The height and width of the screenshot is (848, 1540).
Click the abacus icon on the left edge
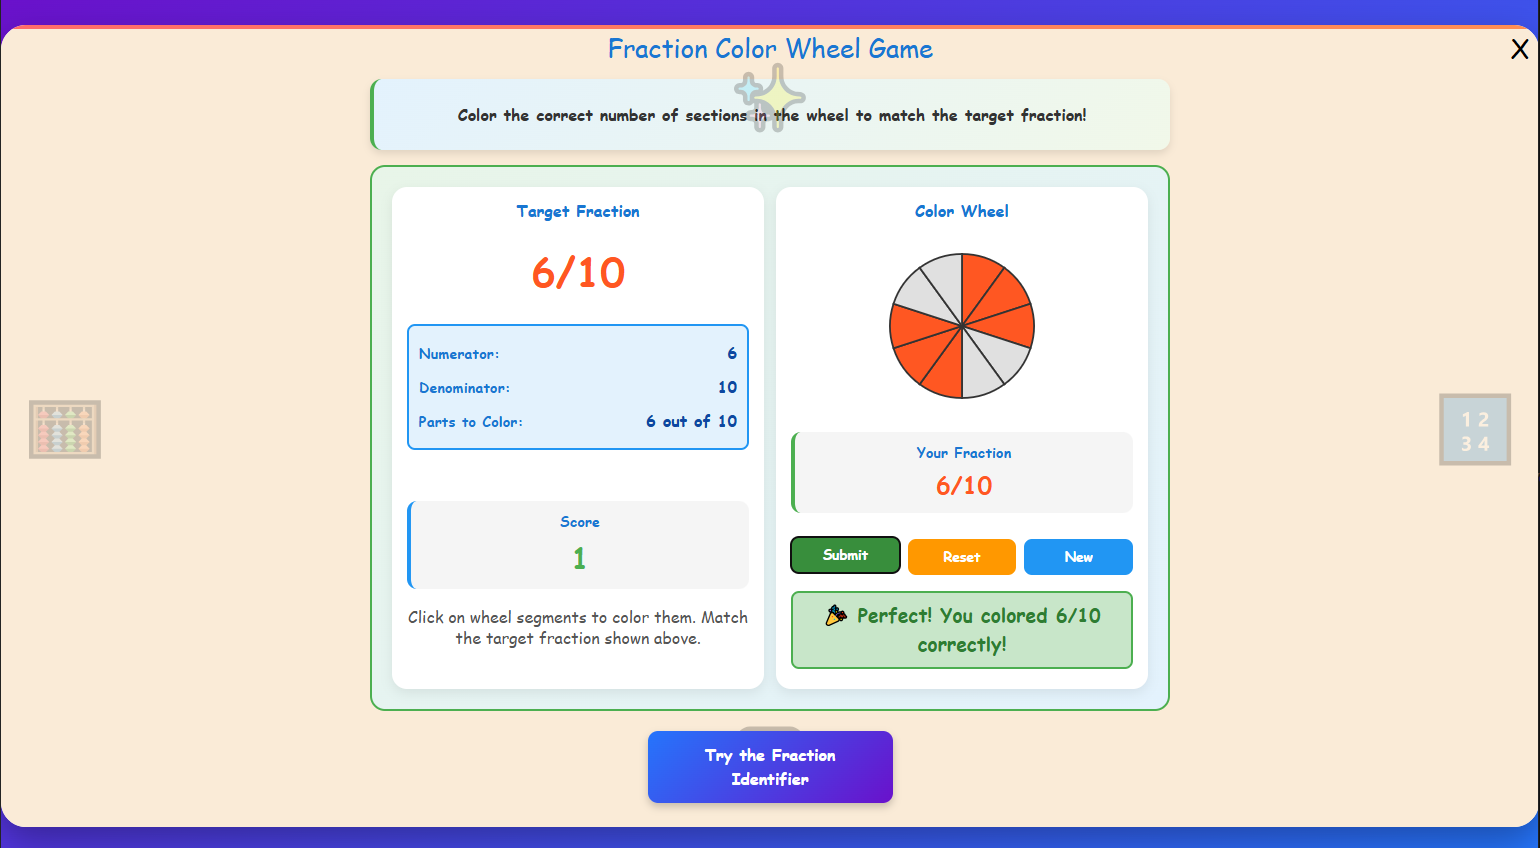[64, 429]
